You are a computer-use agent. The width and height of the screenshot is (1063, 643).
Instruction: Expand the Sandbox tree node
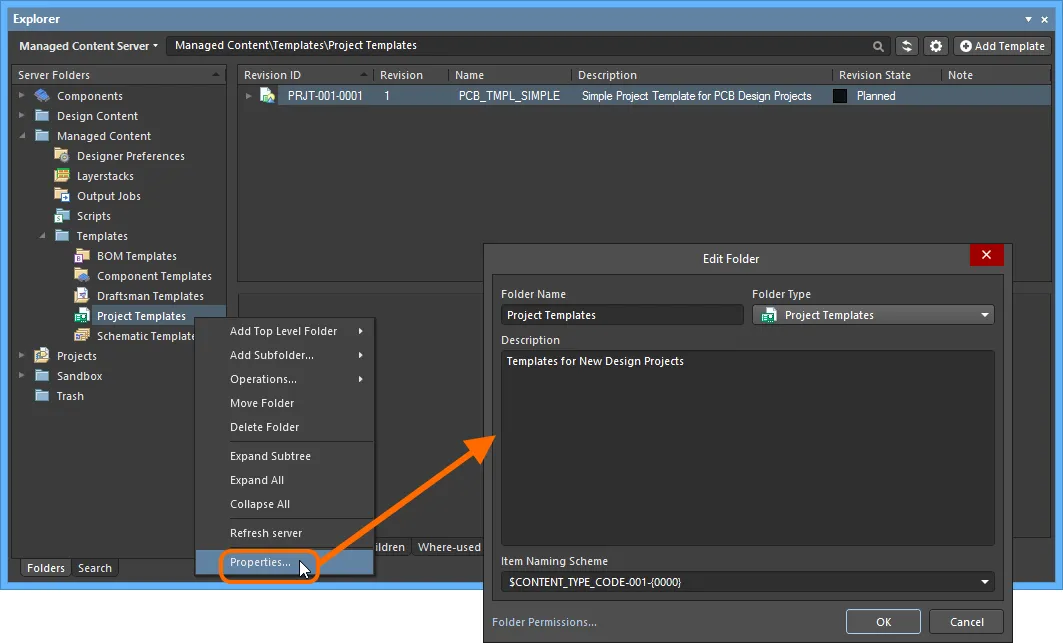pos(22,375)
